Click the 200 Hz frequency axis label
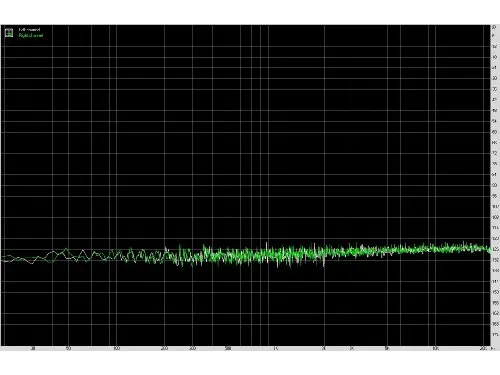 coord(164,349)
